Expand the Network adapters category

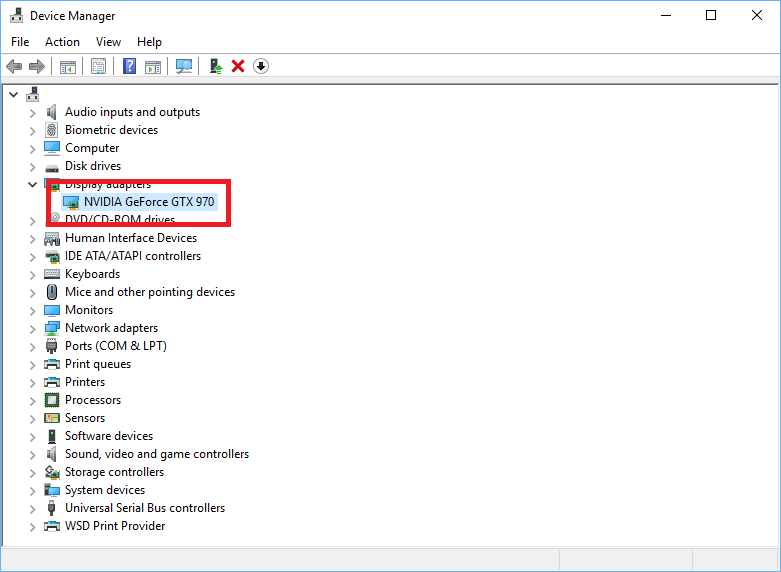tap(33, 328)
